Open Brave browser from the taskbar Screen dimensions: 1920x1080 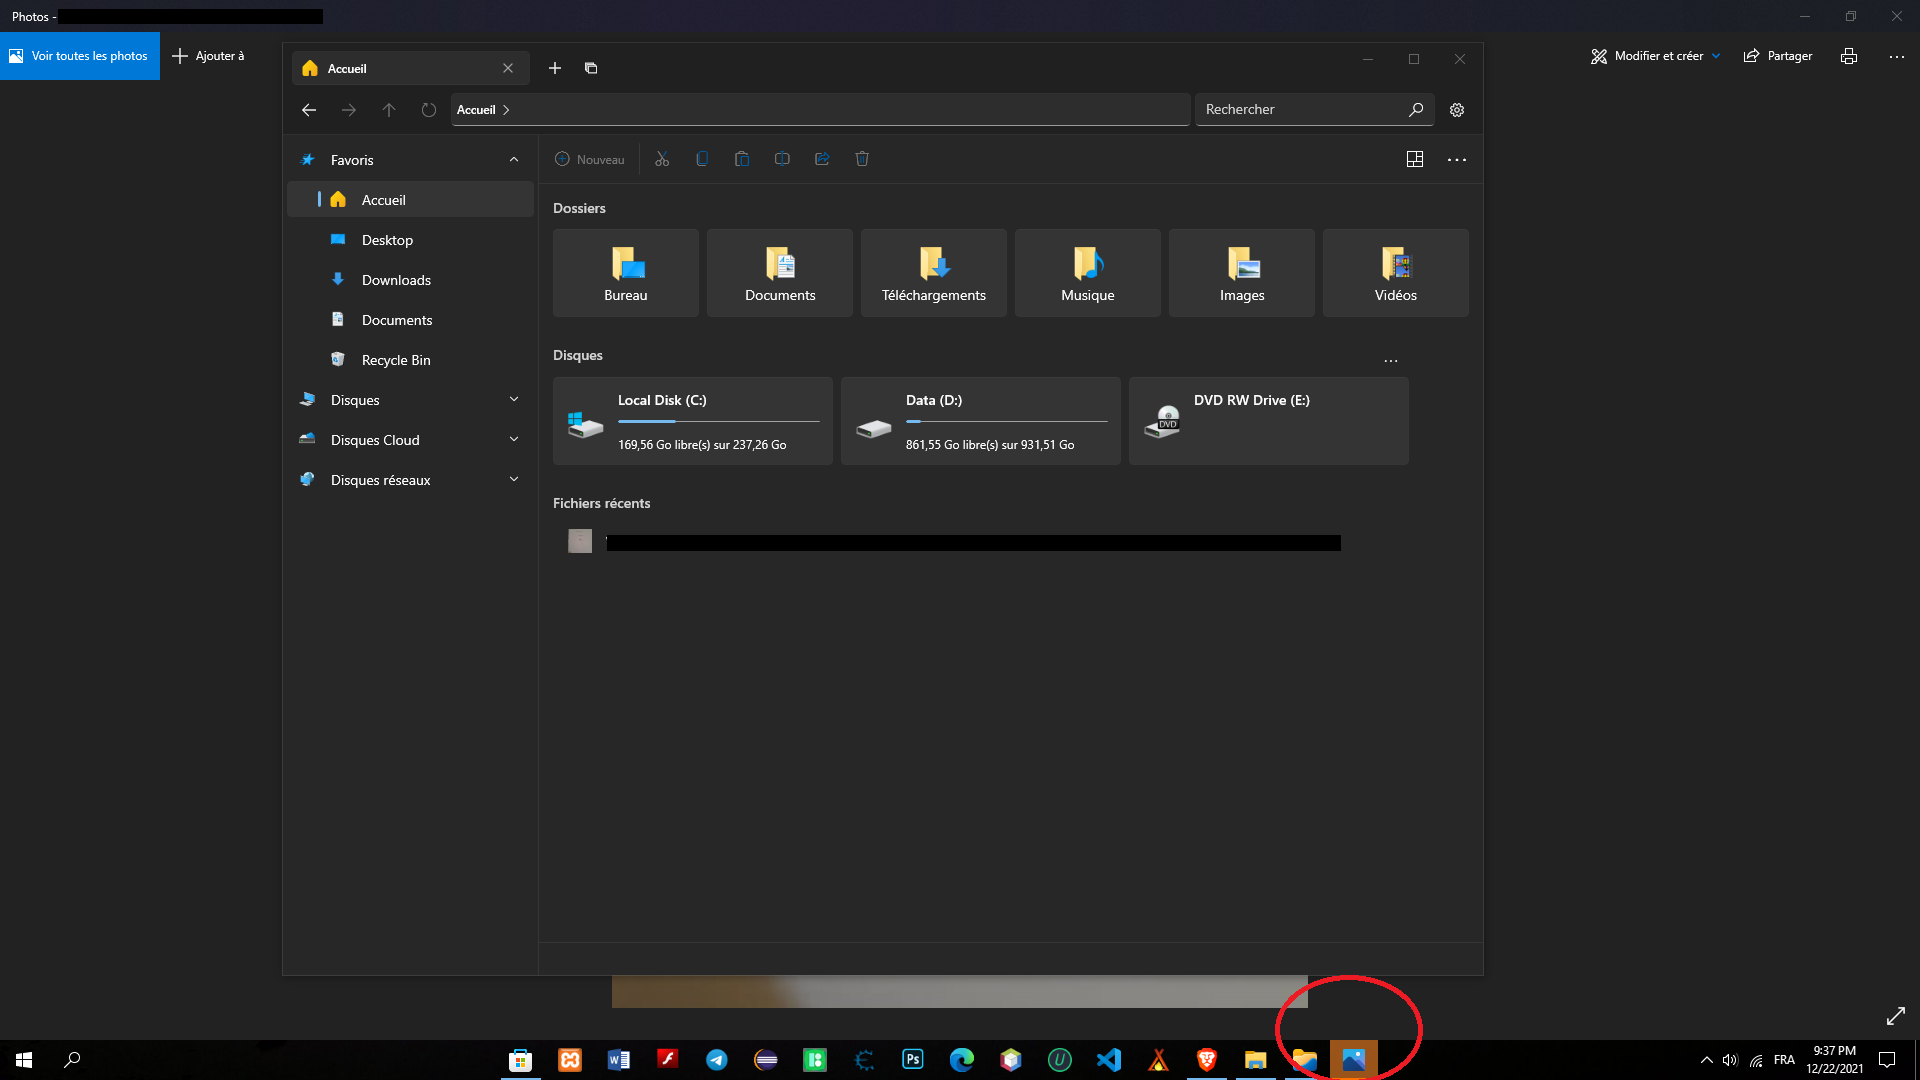(1207, 1060)
